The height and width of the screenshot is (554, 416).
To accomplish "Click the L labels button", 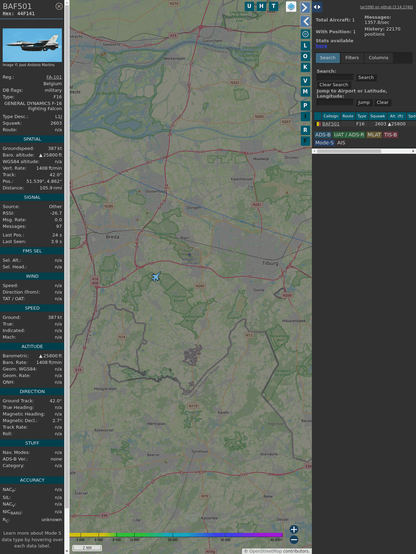I will point(305,46).
